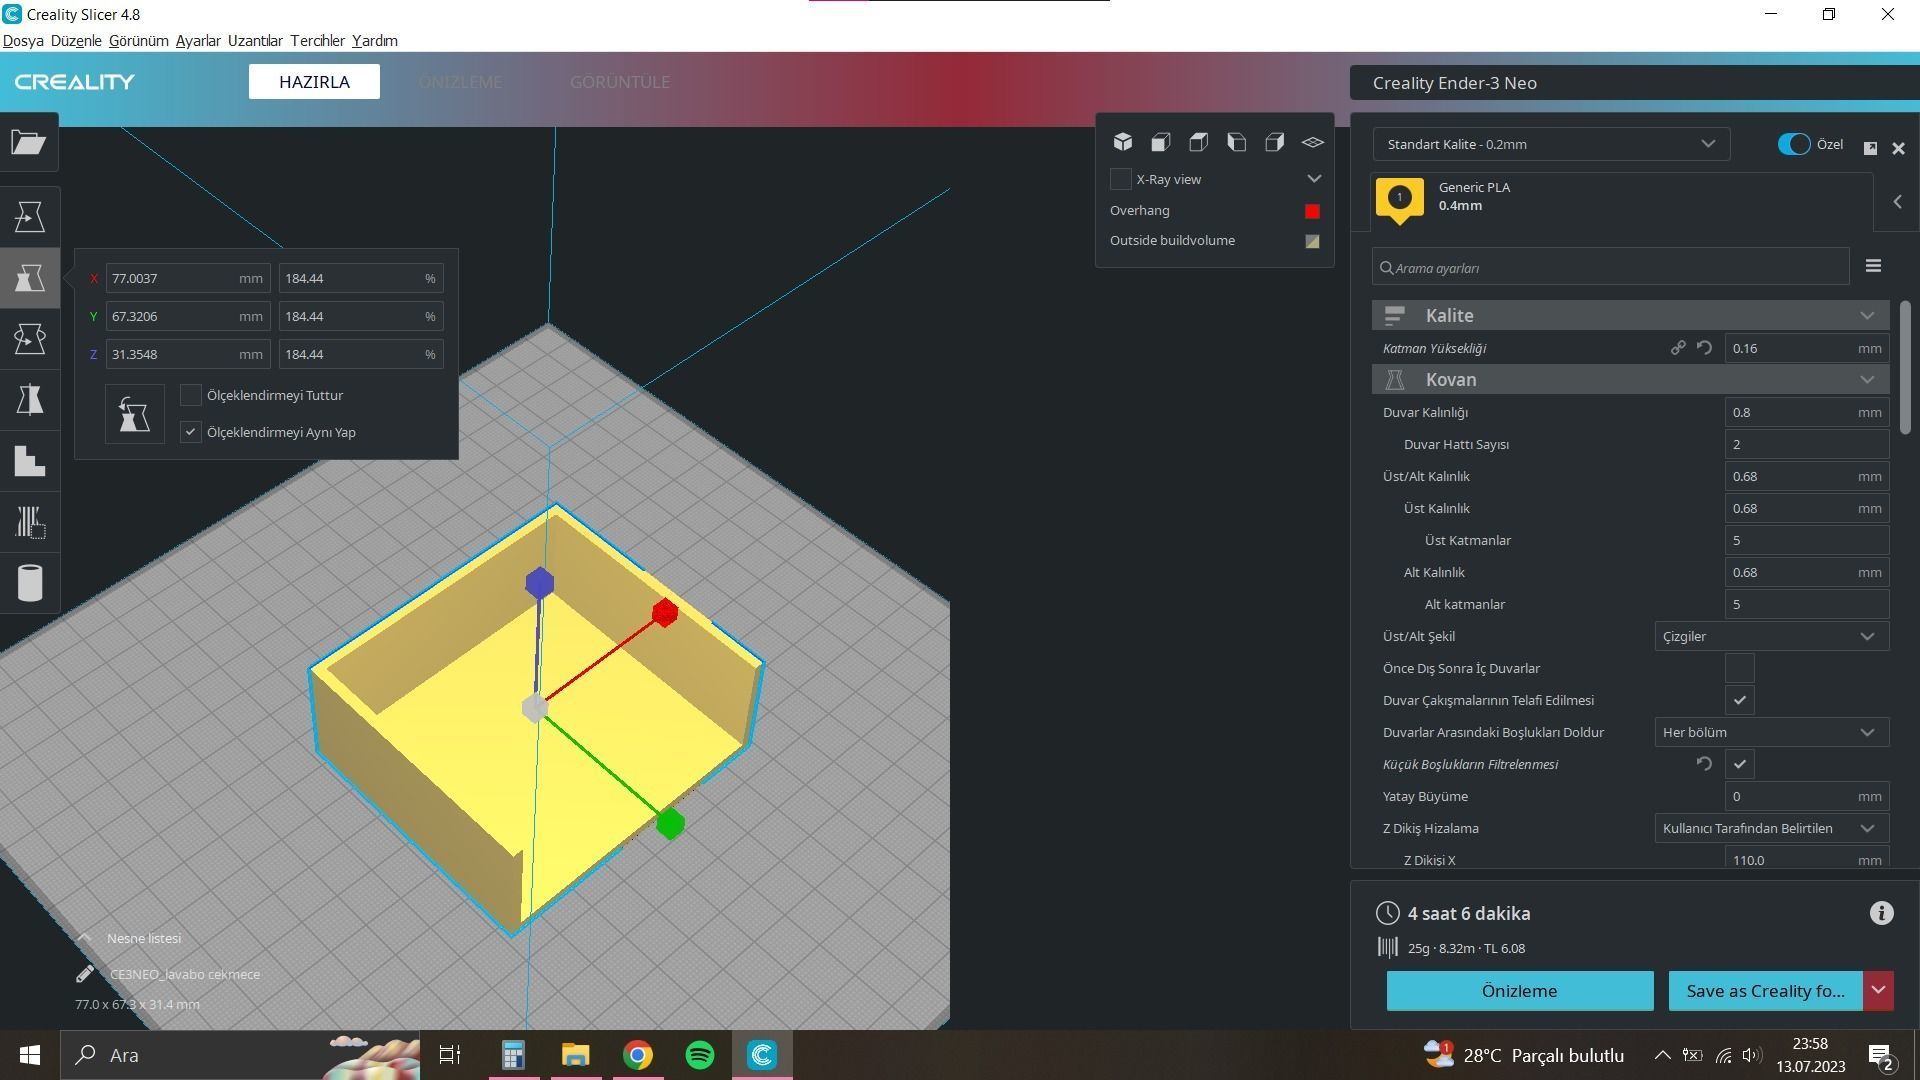Click the Open File folder icon

[29, 142]
